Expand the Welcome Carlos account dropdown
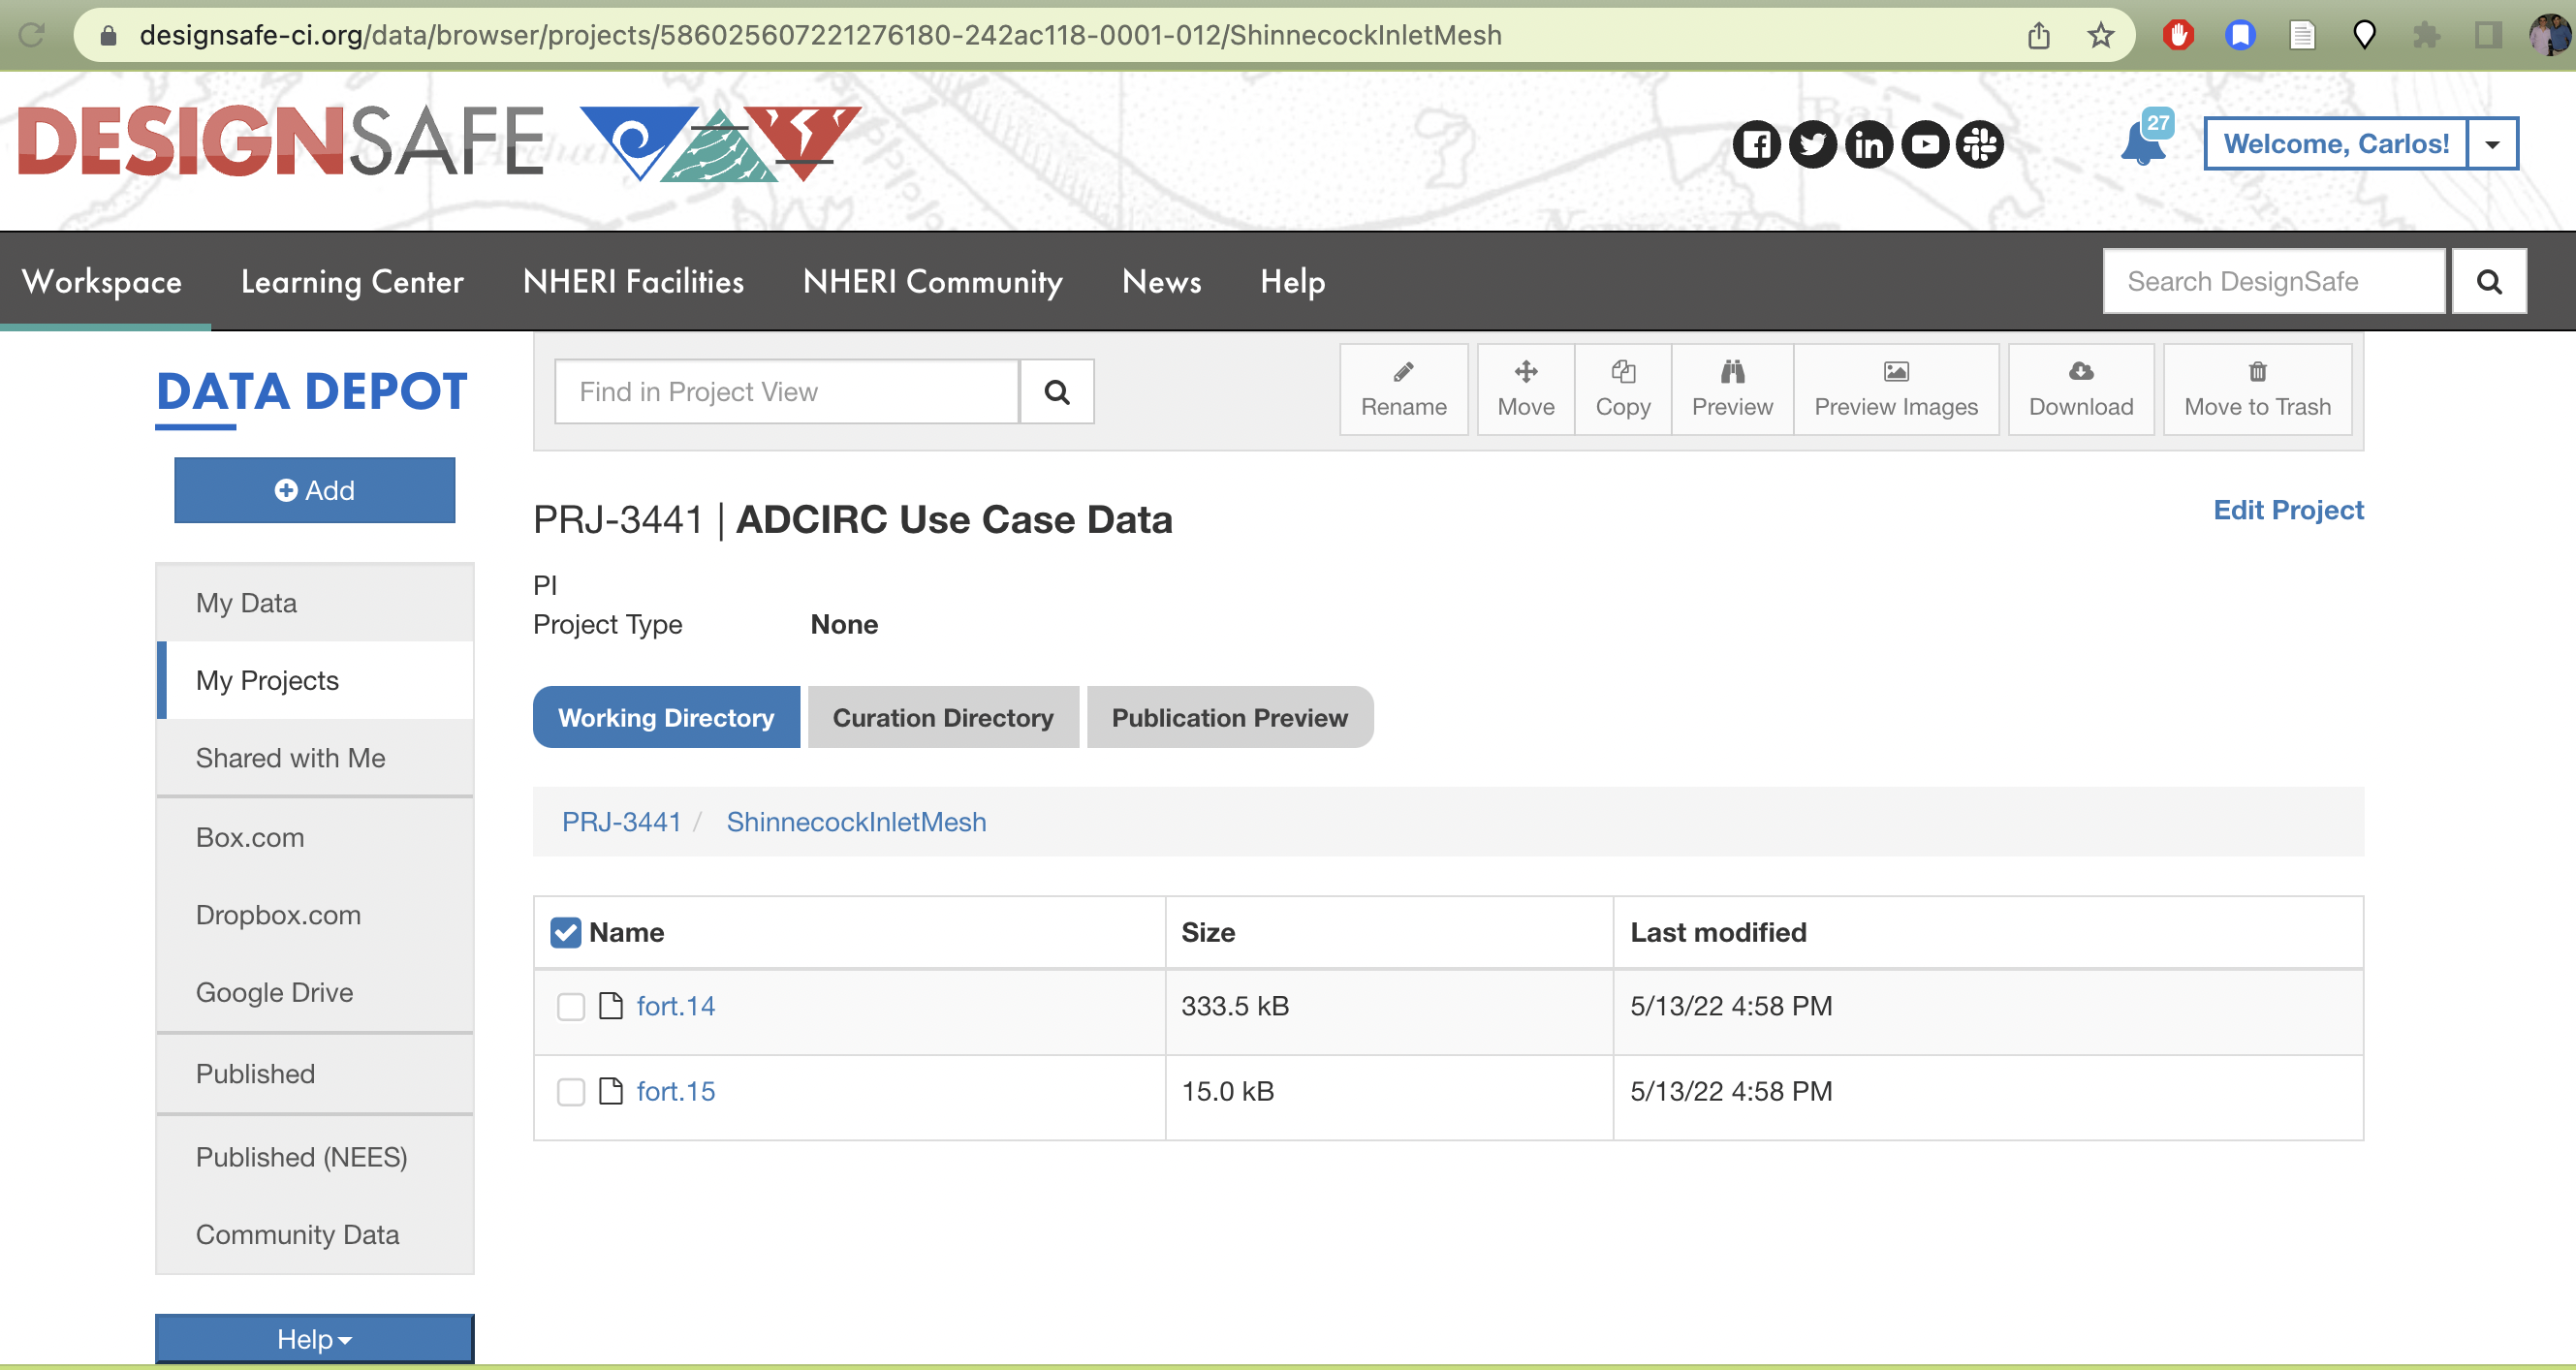The image size is (2576, 1370). pos(2492,144)
